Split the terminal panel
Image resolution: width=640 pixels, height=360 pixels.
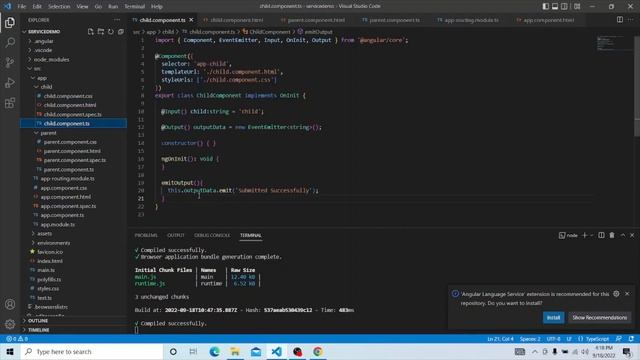point(601,235)
